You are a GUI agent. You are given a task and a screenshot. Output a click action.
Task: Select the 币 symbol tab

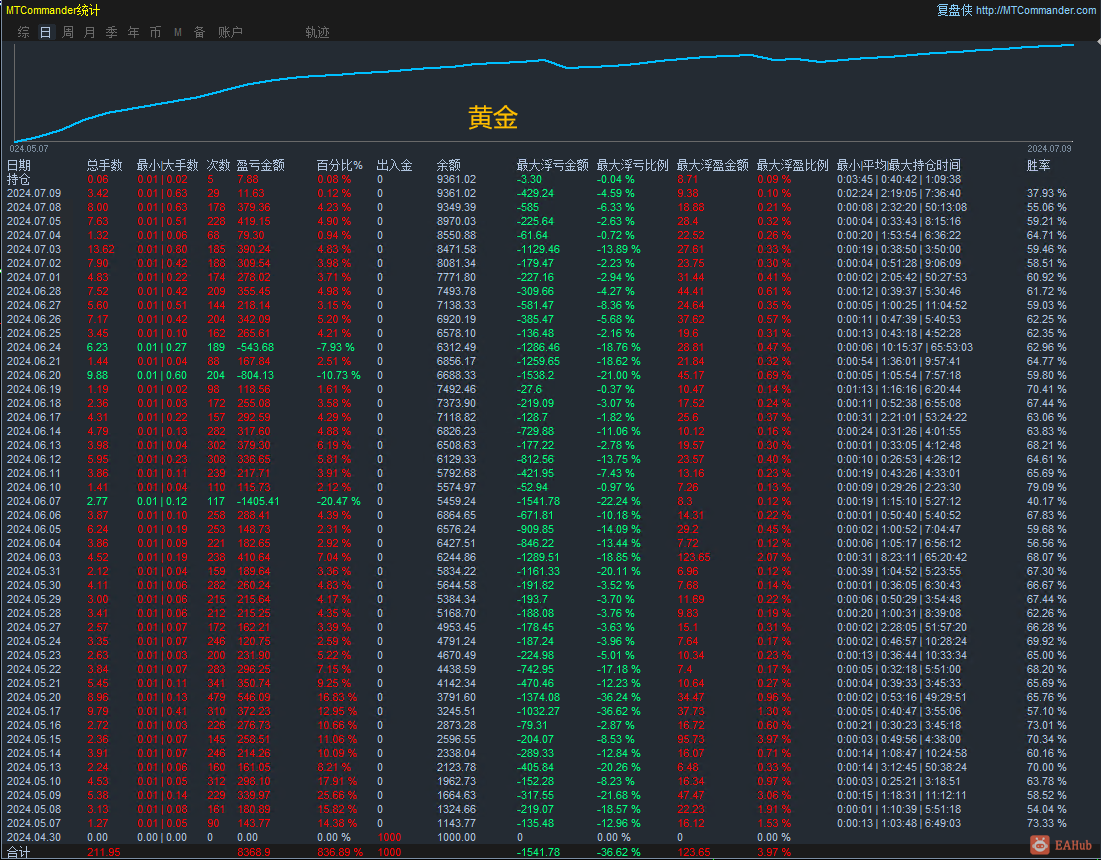[x=156, y=32]
